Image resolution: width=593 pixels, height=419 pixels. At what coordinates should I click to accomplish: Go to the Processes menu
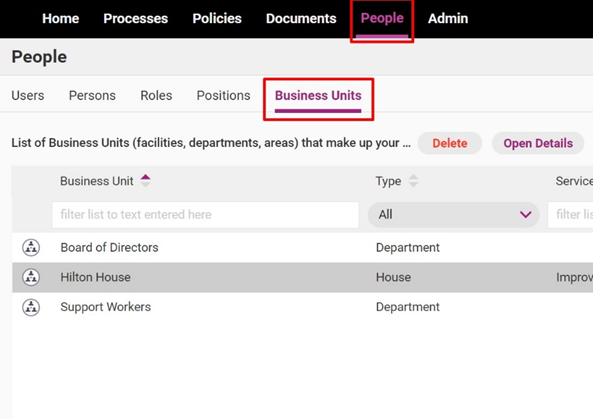click(x=135, y=18)
